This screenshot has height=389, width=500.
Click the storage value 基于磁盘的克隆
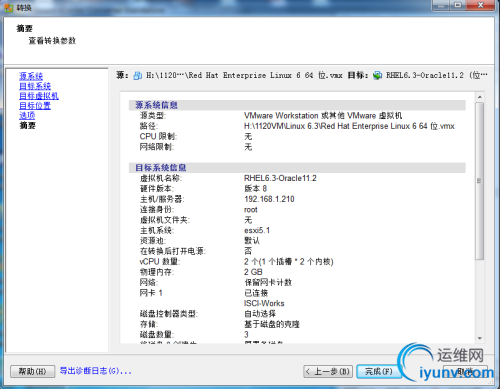pos(272,324)
